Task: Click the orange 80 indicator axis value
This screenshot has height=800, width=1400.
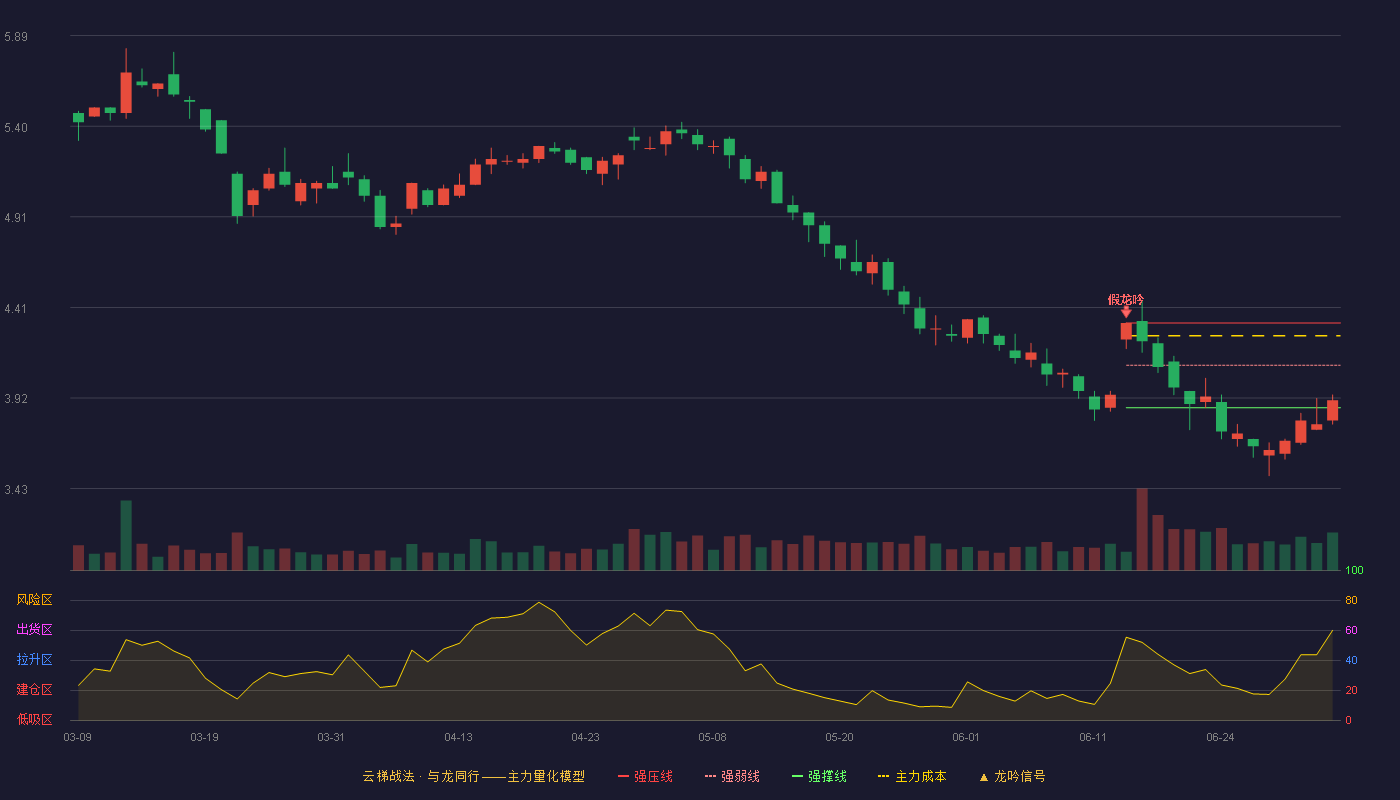Action: coord(1351,600)
